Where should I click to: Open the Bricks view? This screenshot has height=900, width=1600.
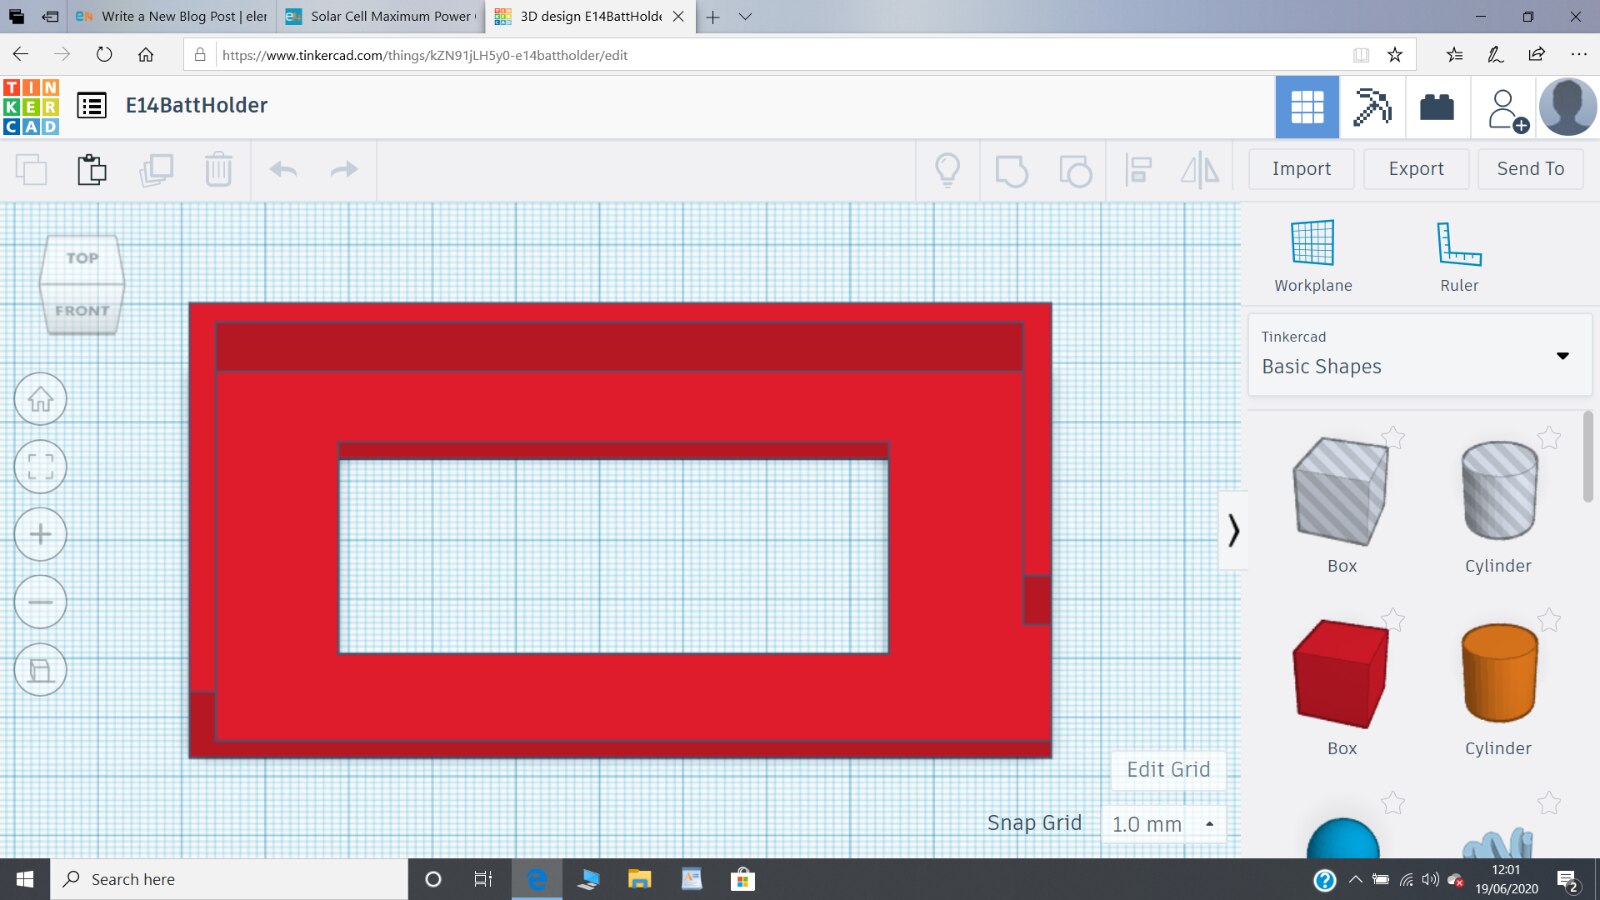[x=1437, y=107]
